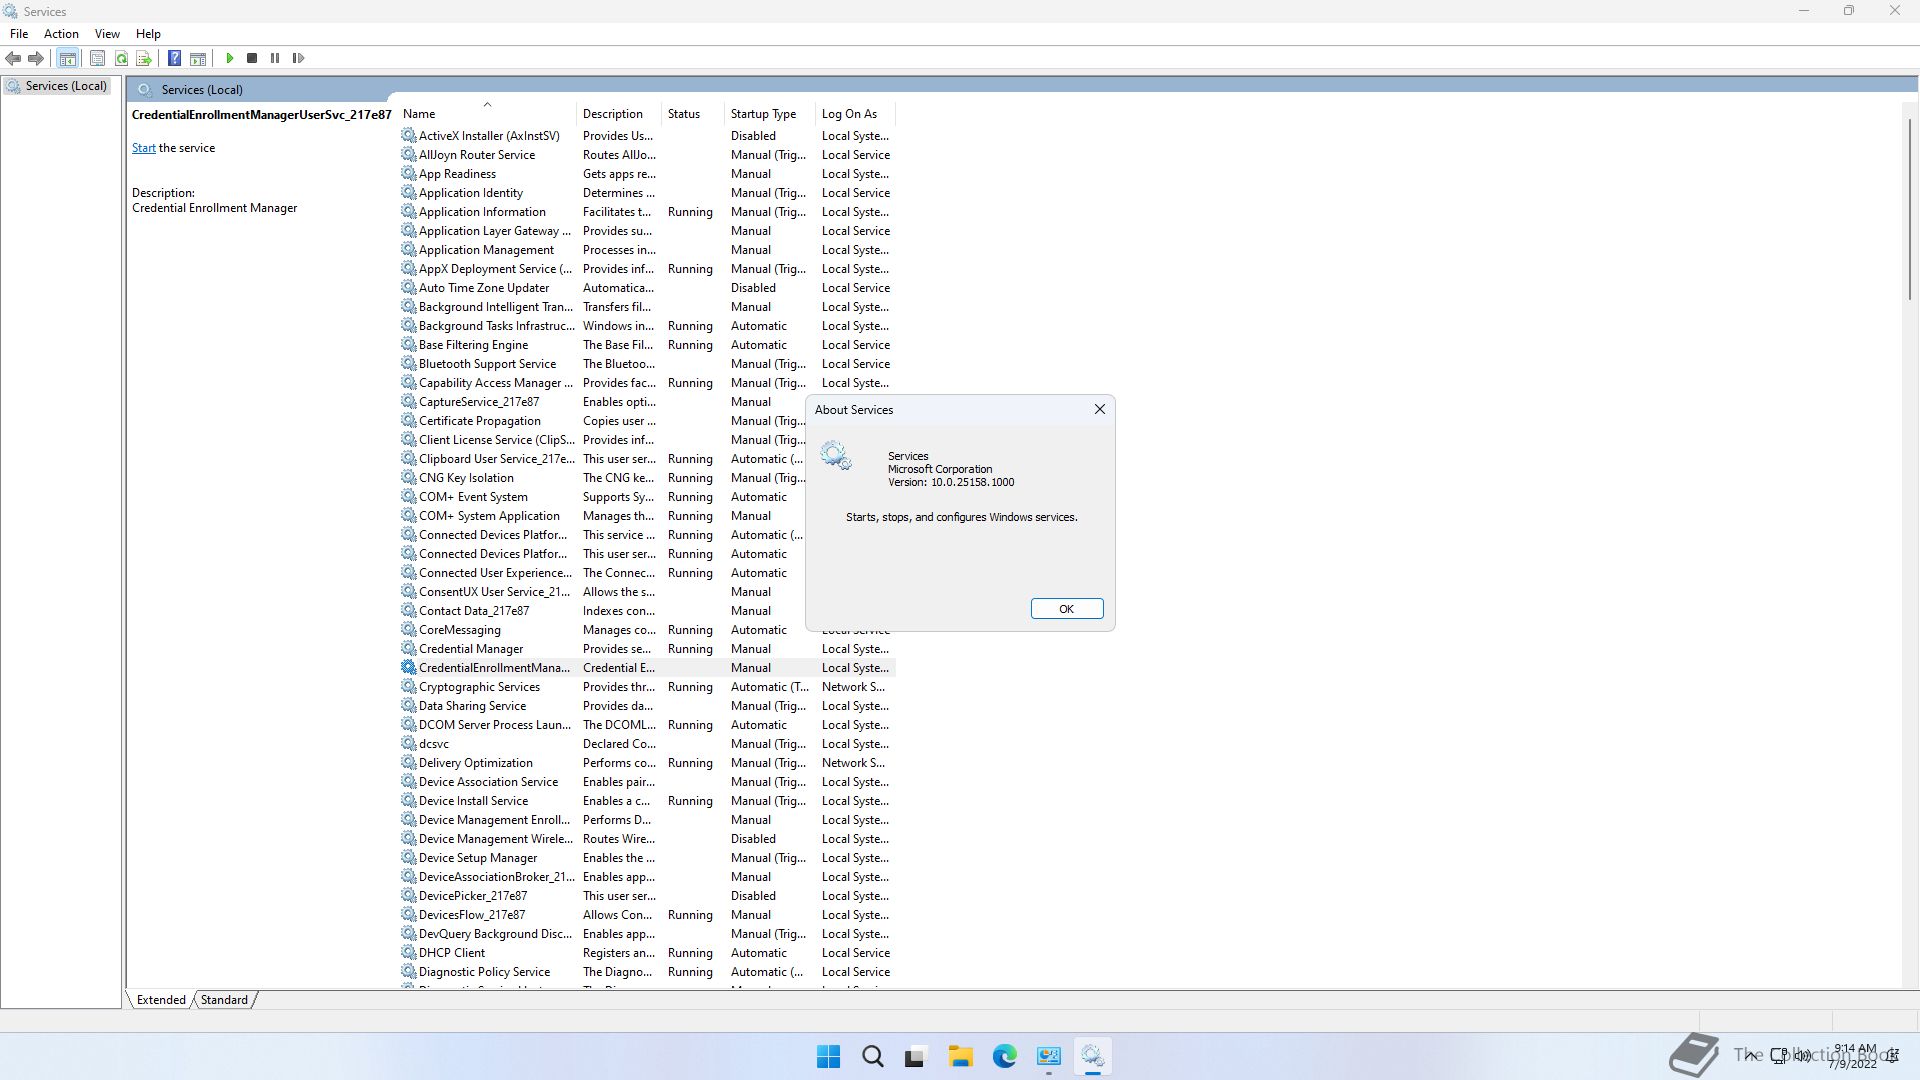Open the Windows Start button on taskbar
This screenshot has height=1080, width=1920.
pyautogui.click(x=828, y=1056)
